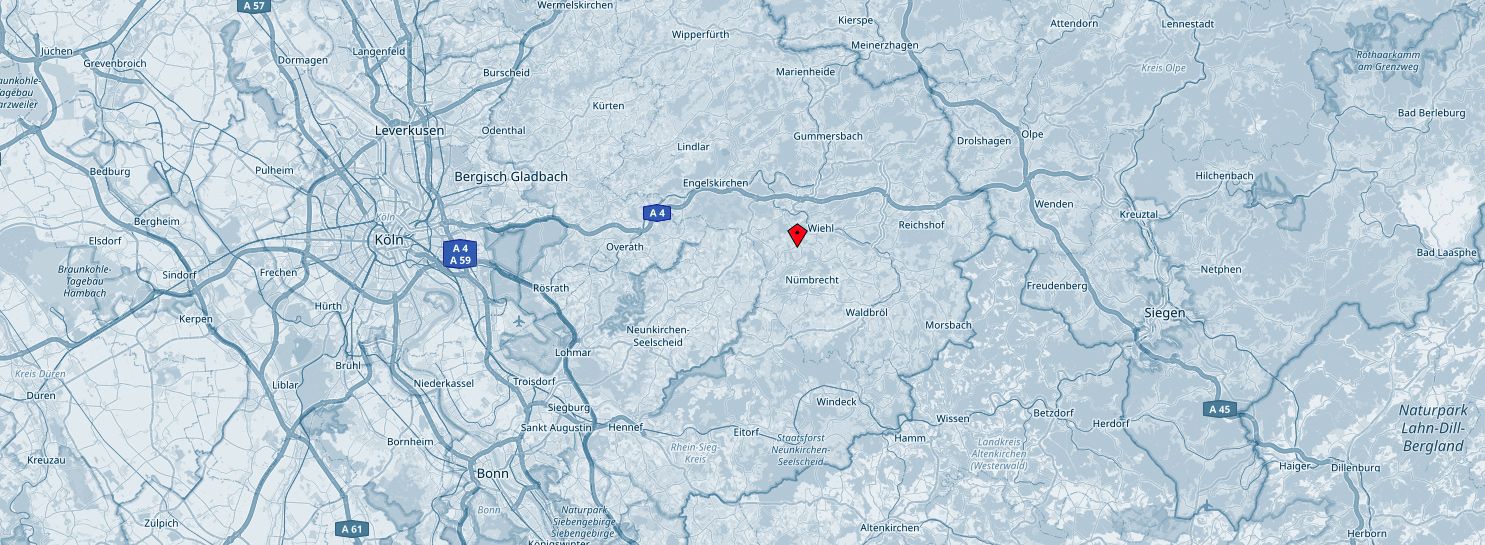Select the Köln city label
1485x545 pixels.
(388, 240)
